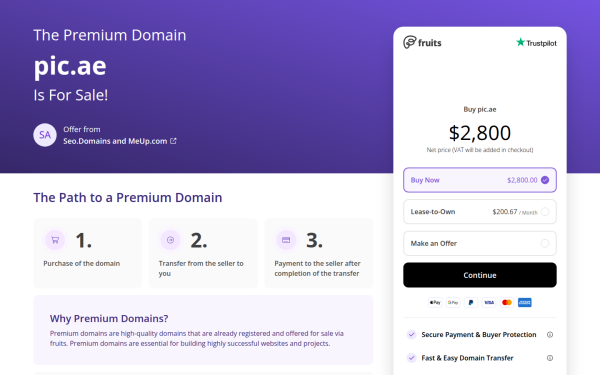Select the Buy Now option
Image resolution: width=600 pixels, height=375 pixels.
pos(480,180)
